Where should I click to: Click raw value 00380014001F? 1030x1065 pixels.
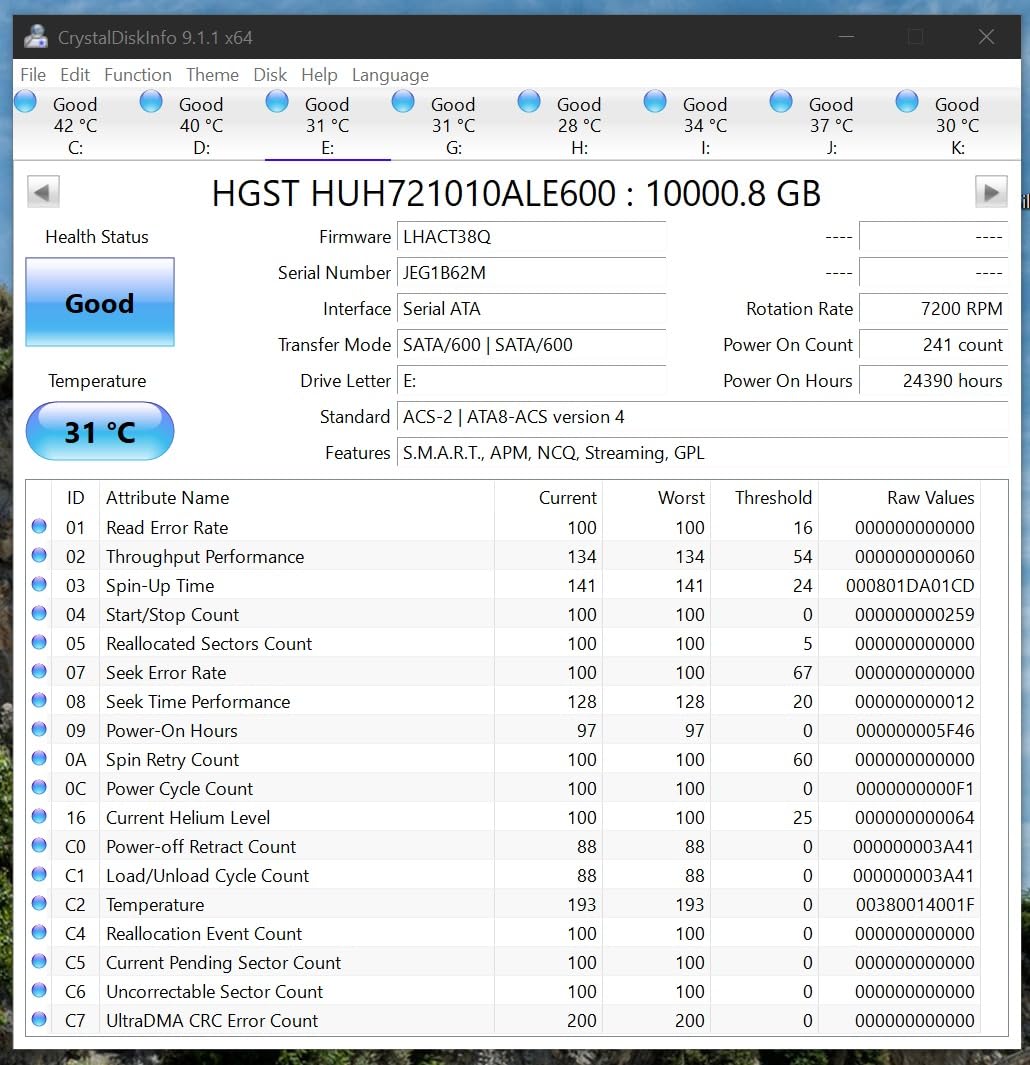914,904
